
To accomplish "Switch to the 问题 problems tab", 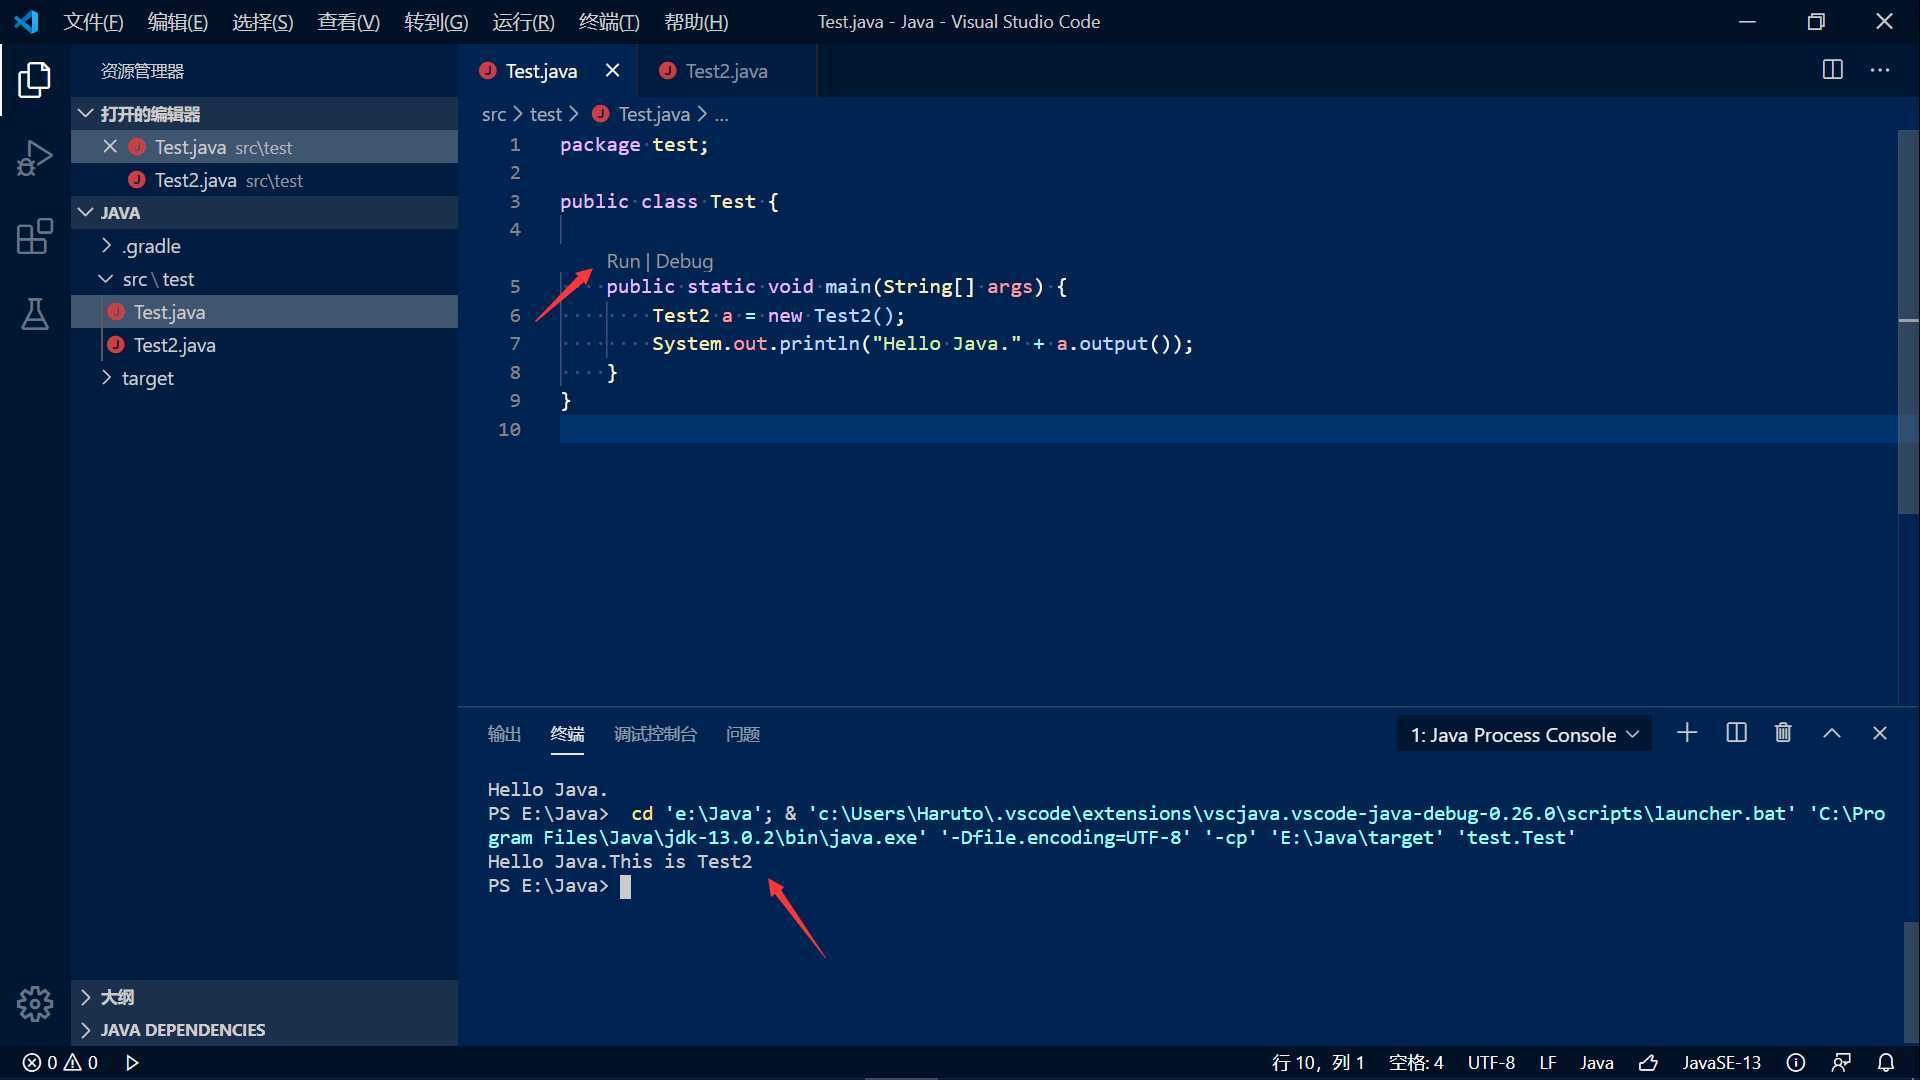I will pyautogui.click(x=743, y=734).
